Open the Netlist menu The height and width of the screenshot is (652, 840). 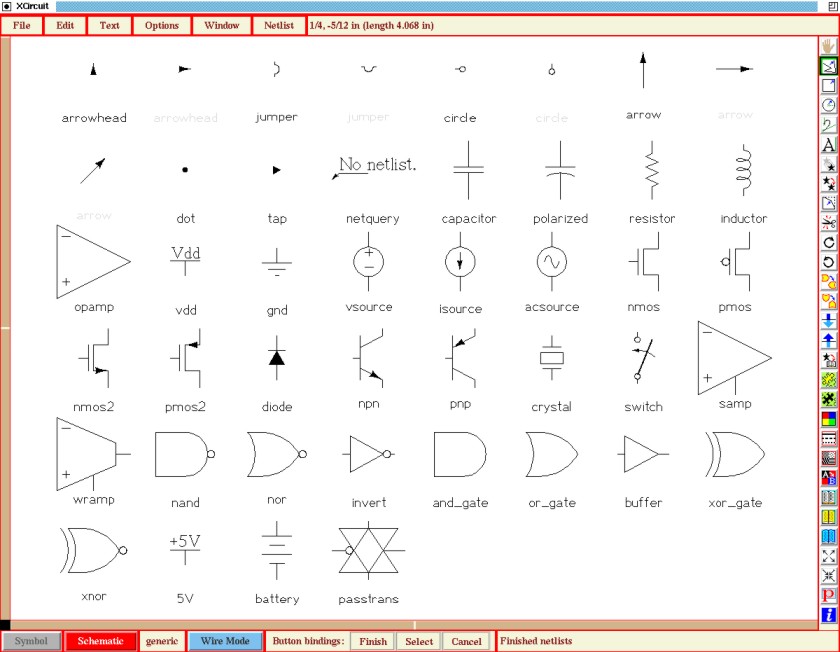point(279,25)
